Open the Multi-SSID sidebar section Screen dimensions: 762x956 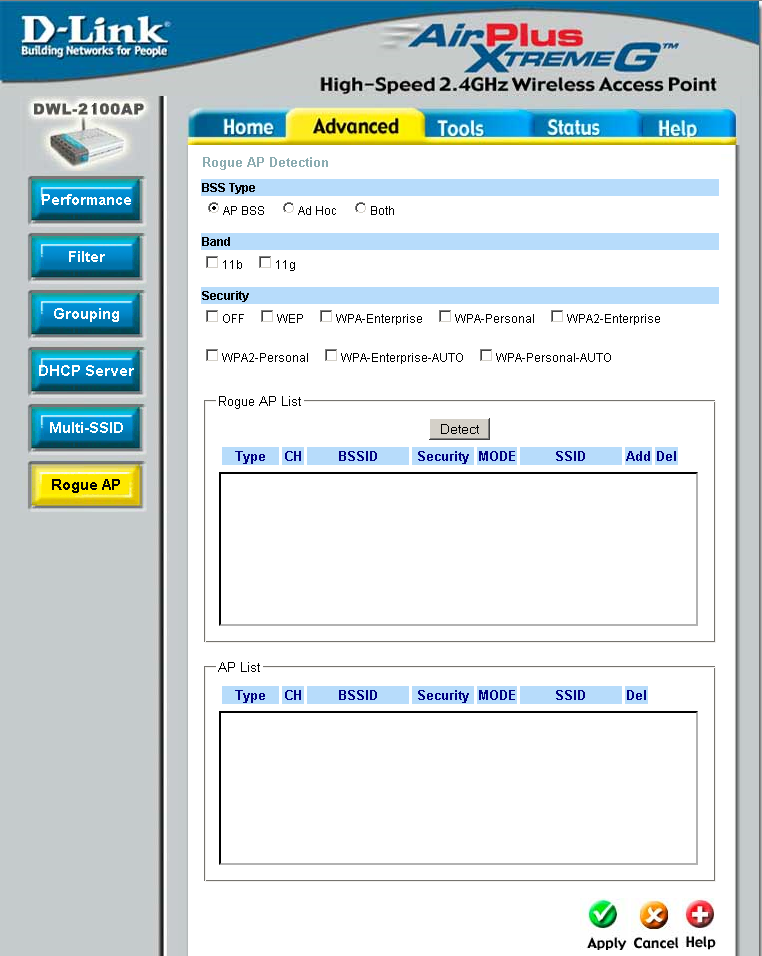pyautogui.click(x=86, y=427)
